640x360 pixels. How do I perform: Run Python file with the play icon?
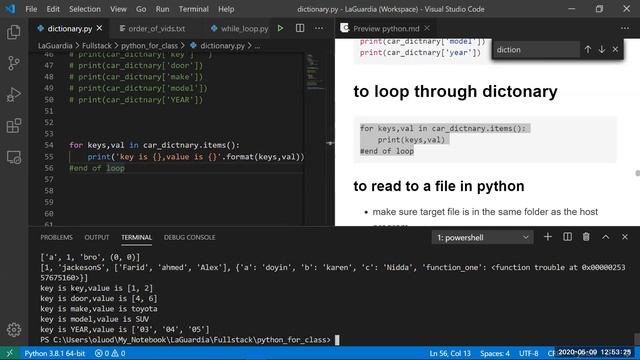(280, 28)
